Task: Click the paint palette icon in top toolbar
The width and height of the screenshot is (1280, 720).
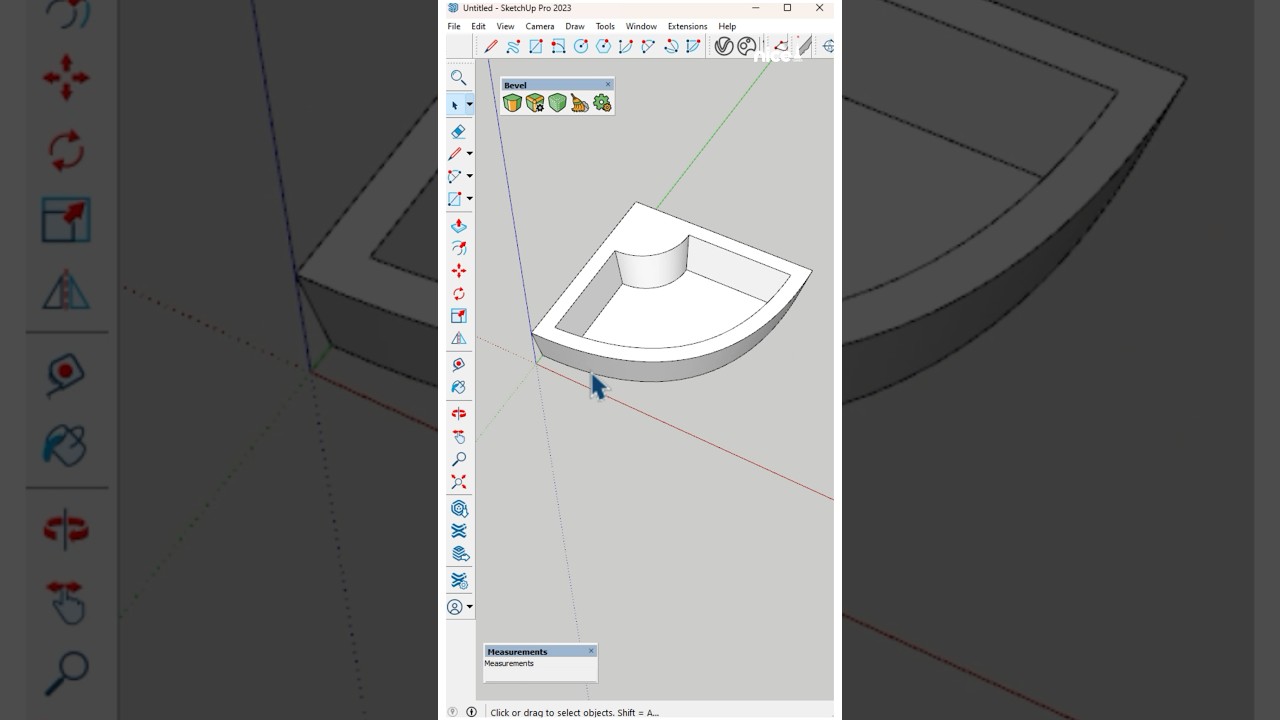Action: [747, 46]
